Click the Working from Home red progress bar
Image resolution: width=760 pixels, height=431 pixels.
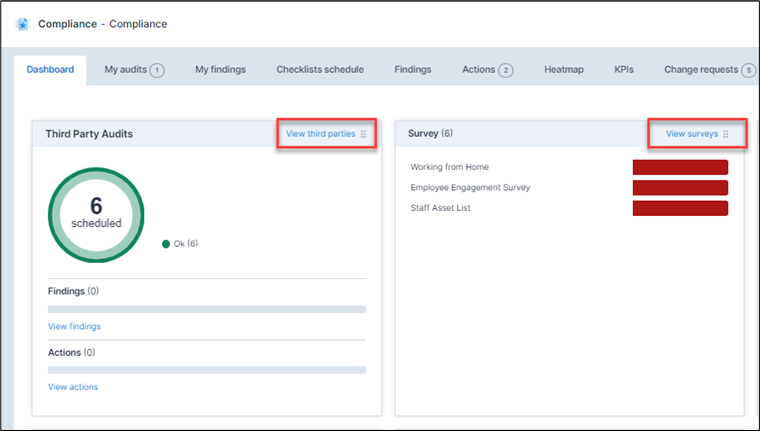coord(680,167)
